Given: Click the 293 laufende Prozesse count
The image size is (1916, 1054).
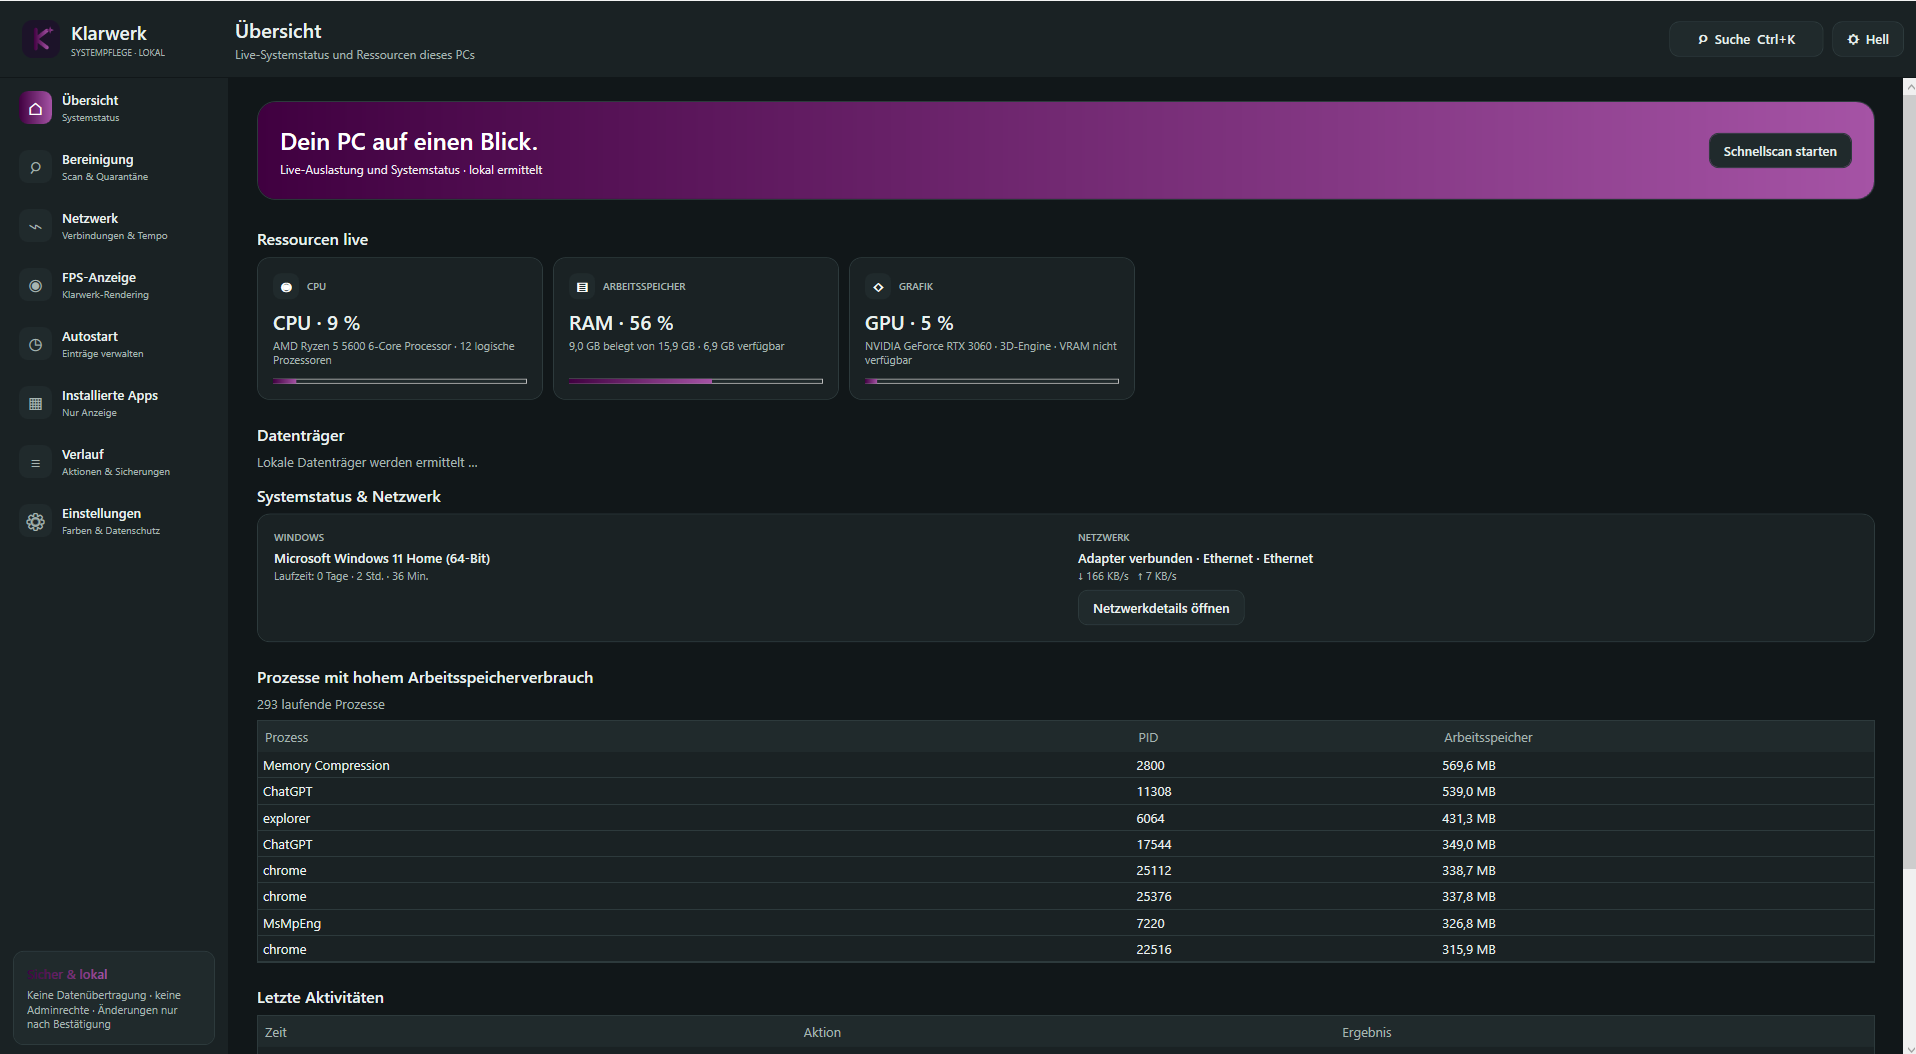Looking at the screenshot, I should tap(321, 704).
